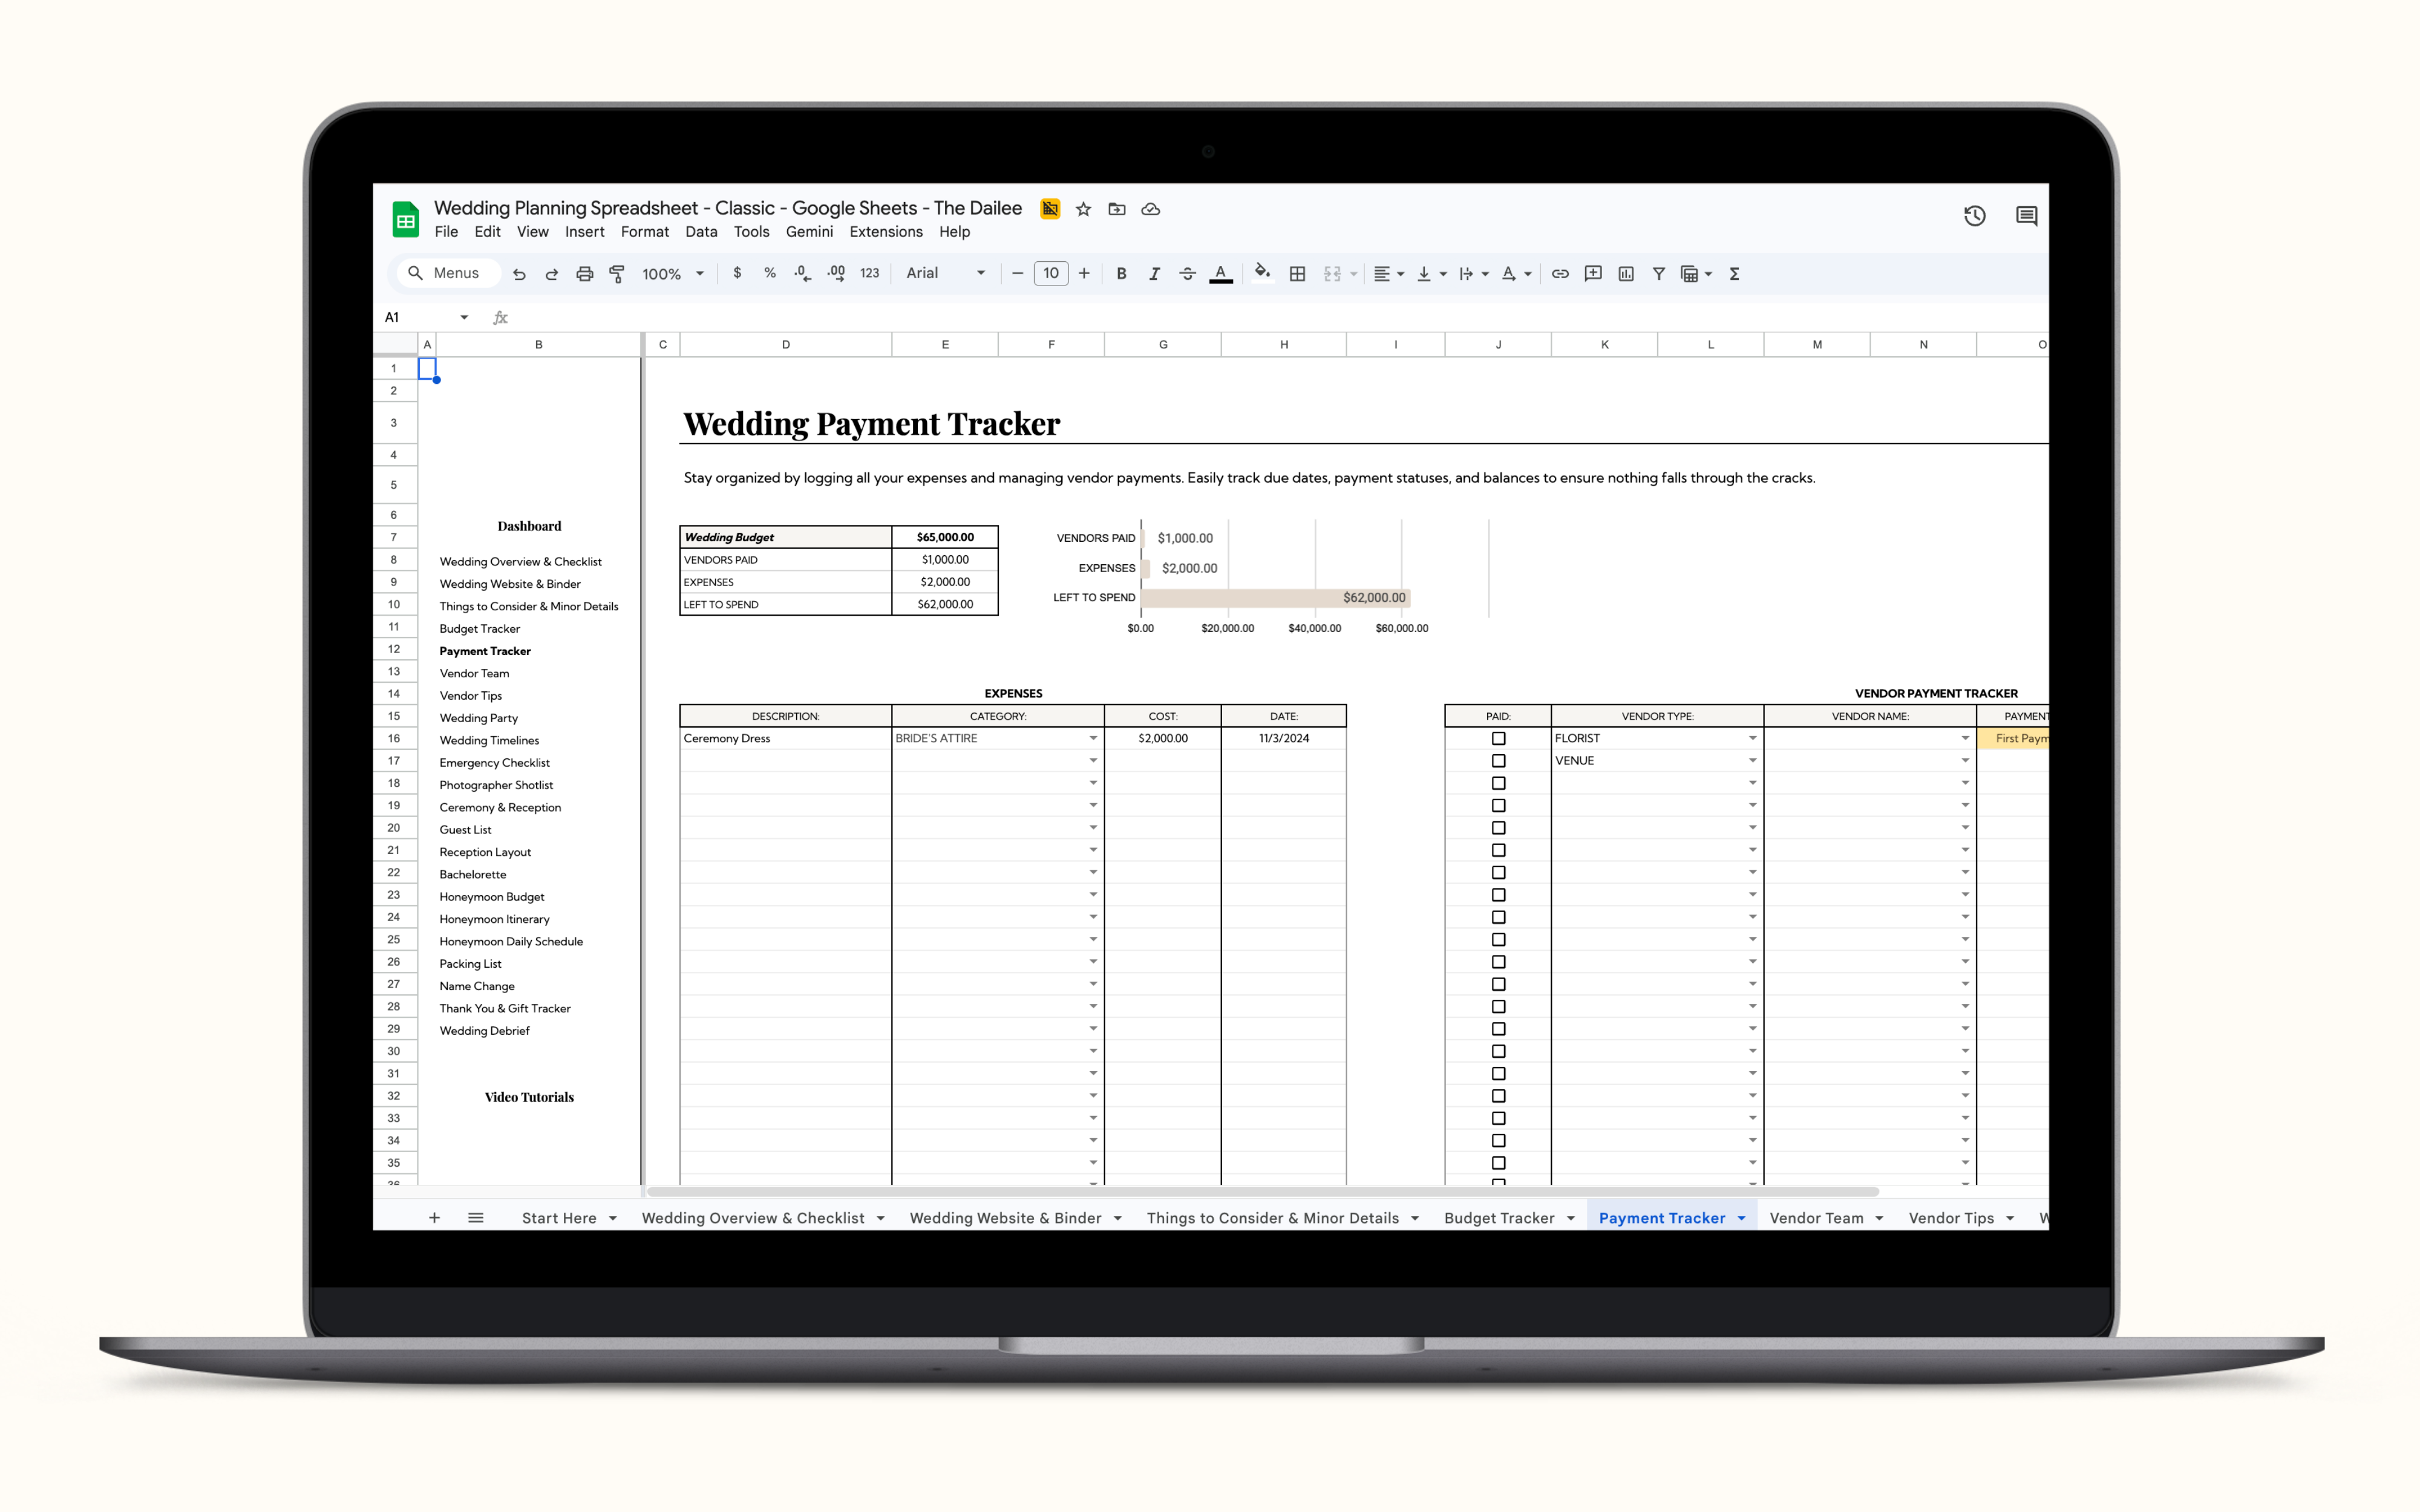Click Vendor Team in dashboard sidebar
This screenshot has height=1512, width=2420.
[x=474, y=673]
